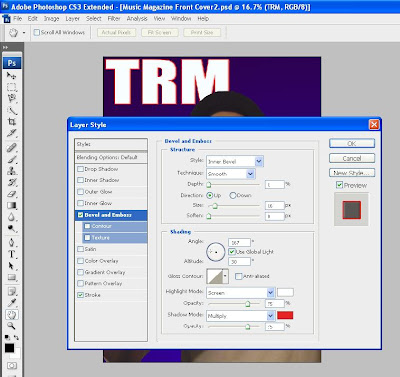The image size is (400, 377).
Task: Open the Highlight Mode Screen dropdown
Action: 240,293
